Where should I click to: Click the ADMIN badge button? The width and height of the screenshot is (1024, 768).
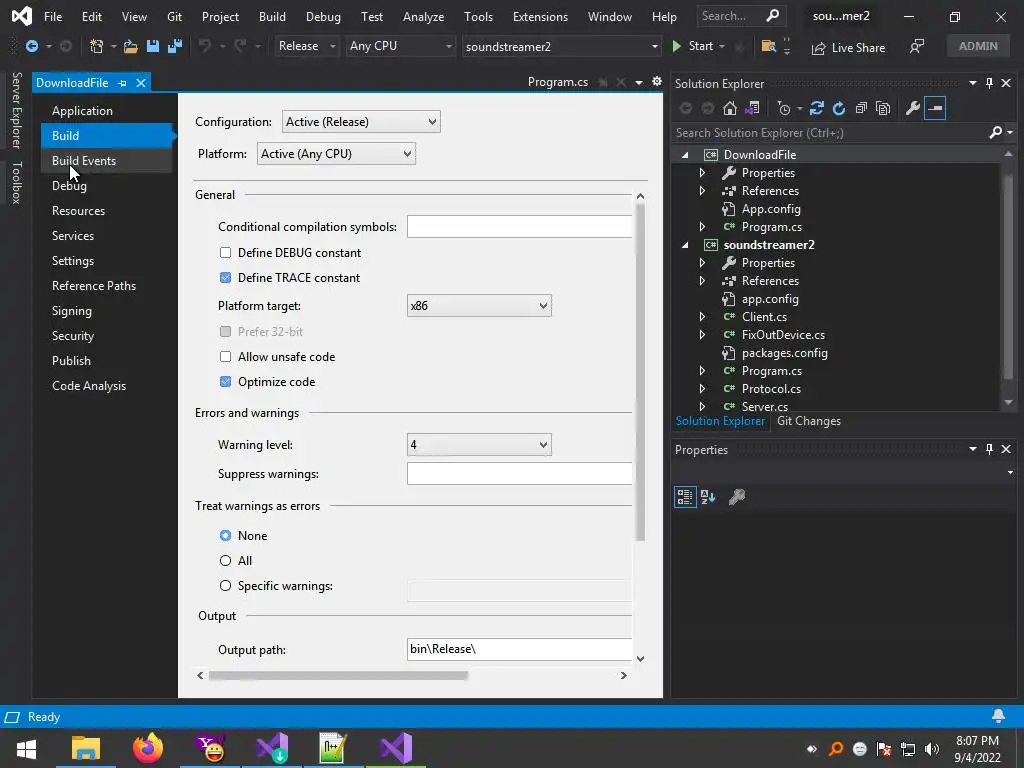978,46
